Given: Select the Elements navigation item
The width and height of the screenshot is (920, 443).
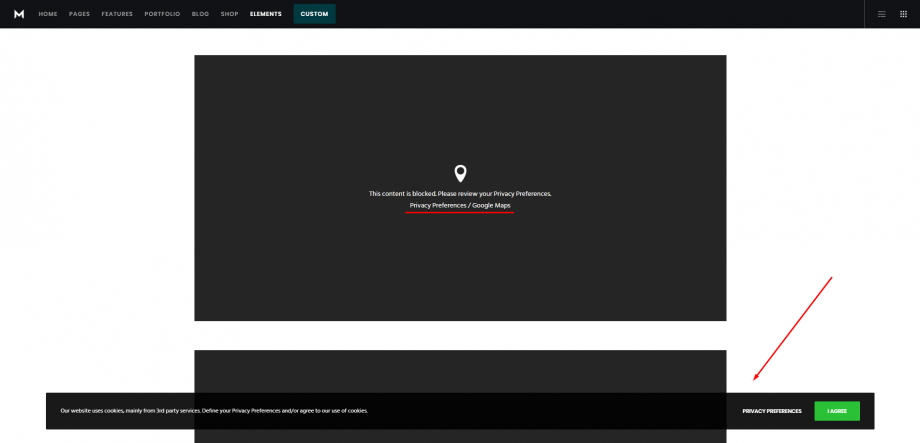Looking at the screenshot, I should point(265,14).
